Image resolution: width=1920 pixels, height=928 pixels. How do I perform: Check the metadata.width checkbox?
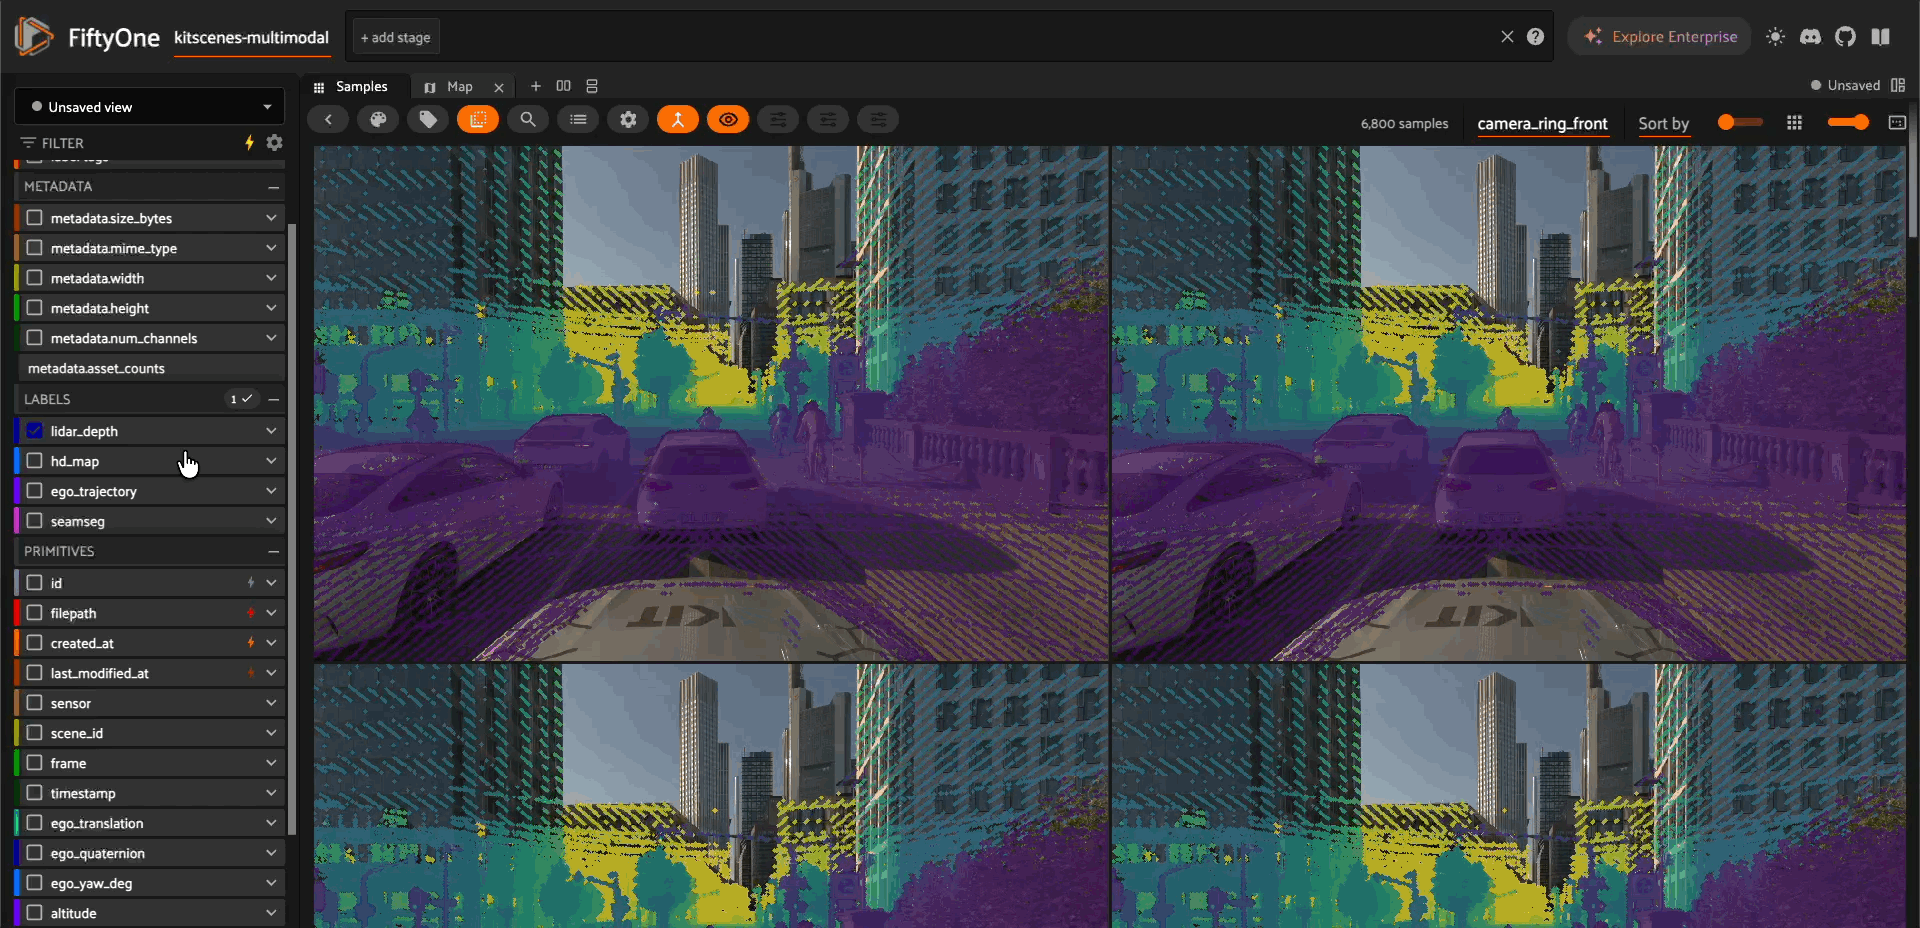click(35, 278)
